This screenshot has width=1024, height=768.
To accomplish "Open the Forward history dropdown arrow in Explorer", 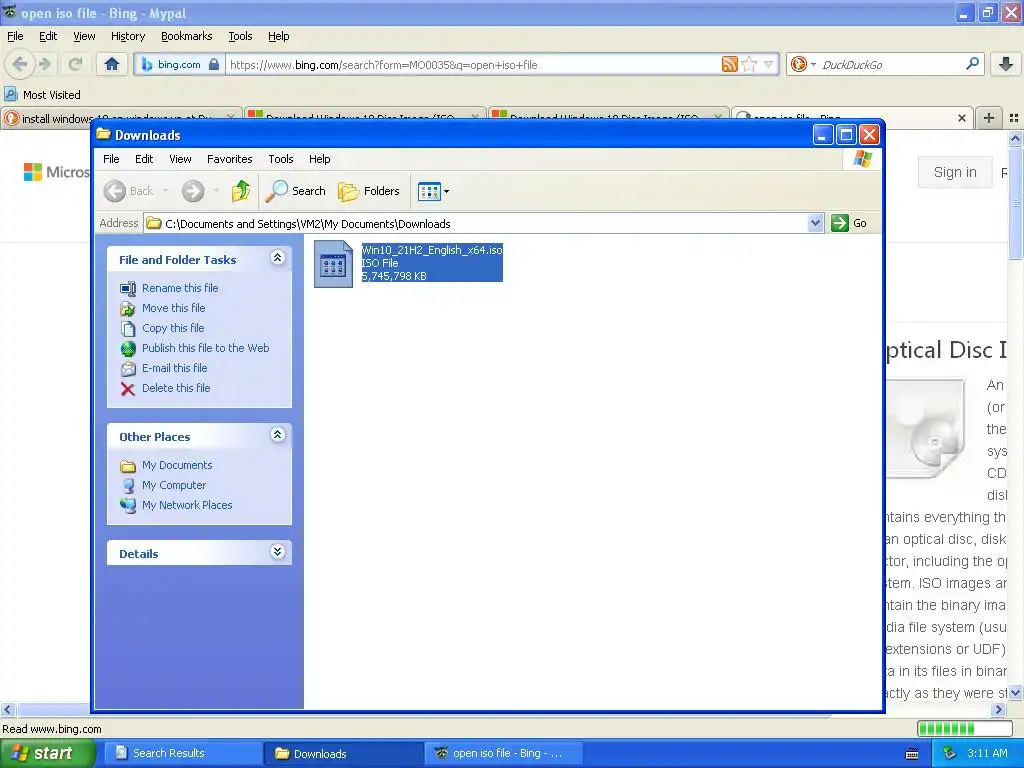I will click(216, 191).
